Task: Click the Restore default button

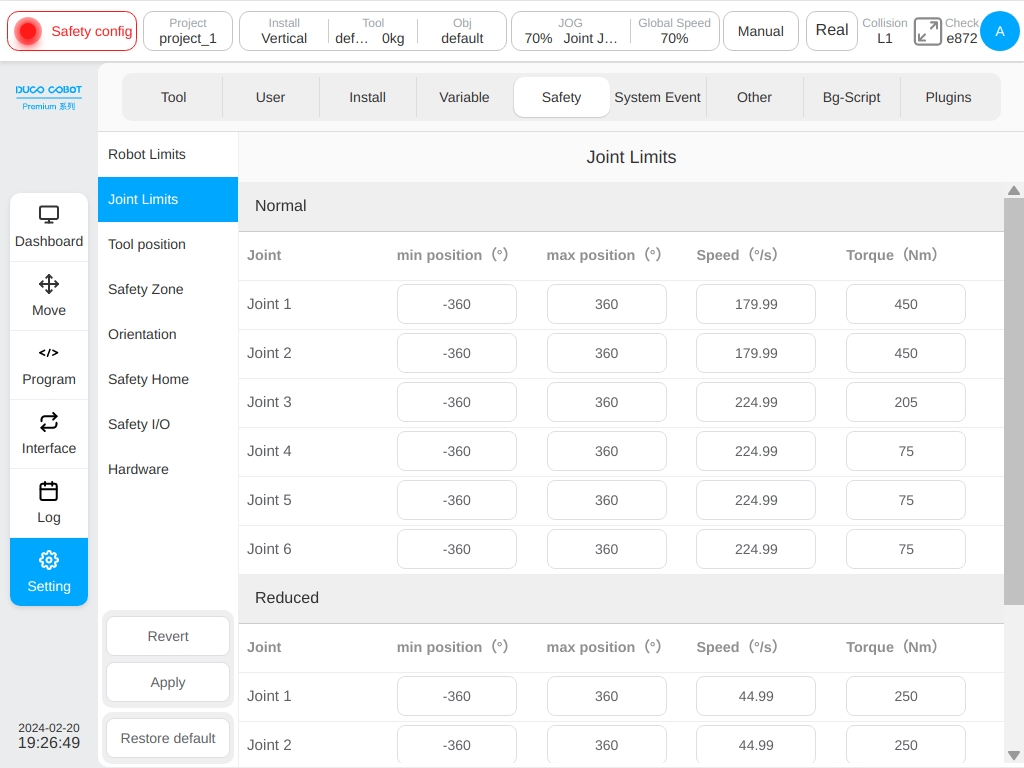Action: point(168,738)
